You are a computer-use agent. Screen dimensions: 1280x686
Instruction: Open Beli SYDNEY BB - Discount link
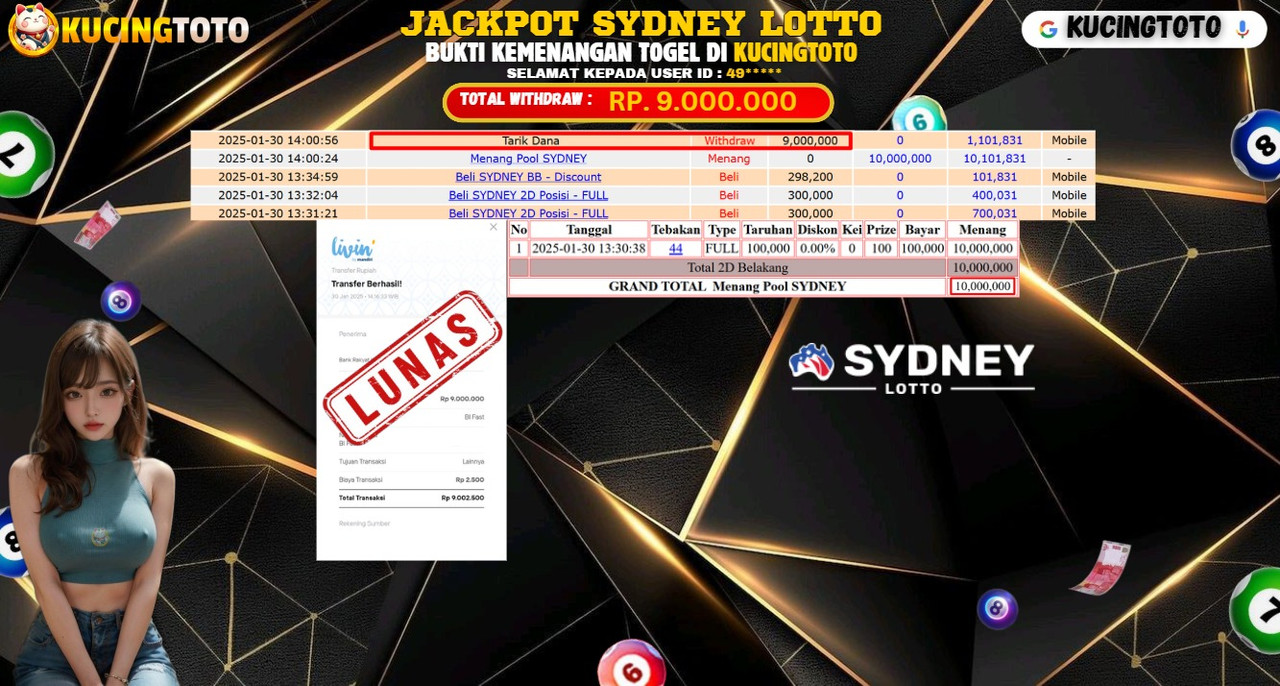pos(528,177)
